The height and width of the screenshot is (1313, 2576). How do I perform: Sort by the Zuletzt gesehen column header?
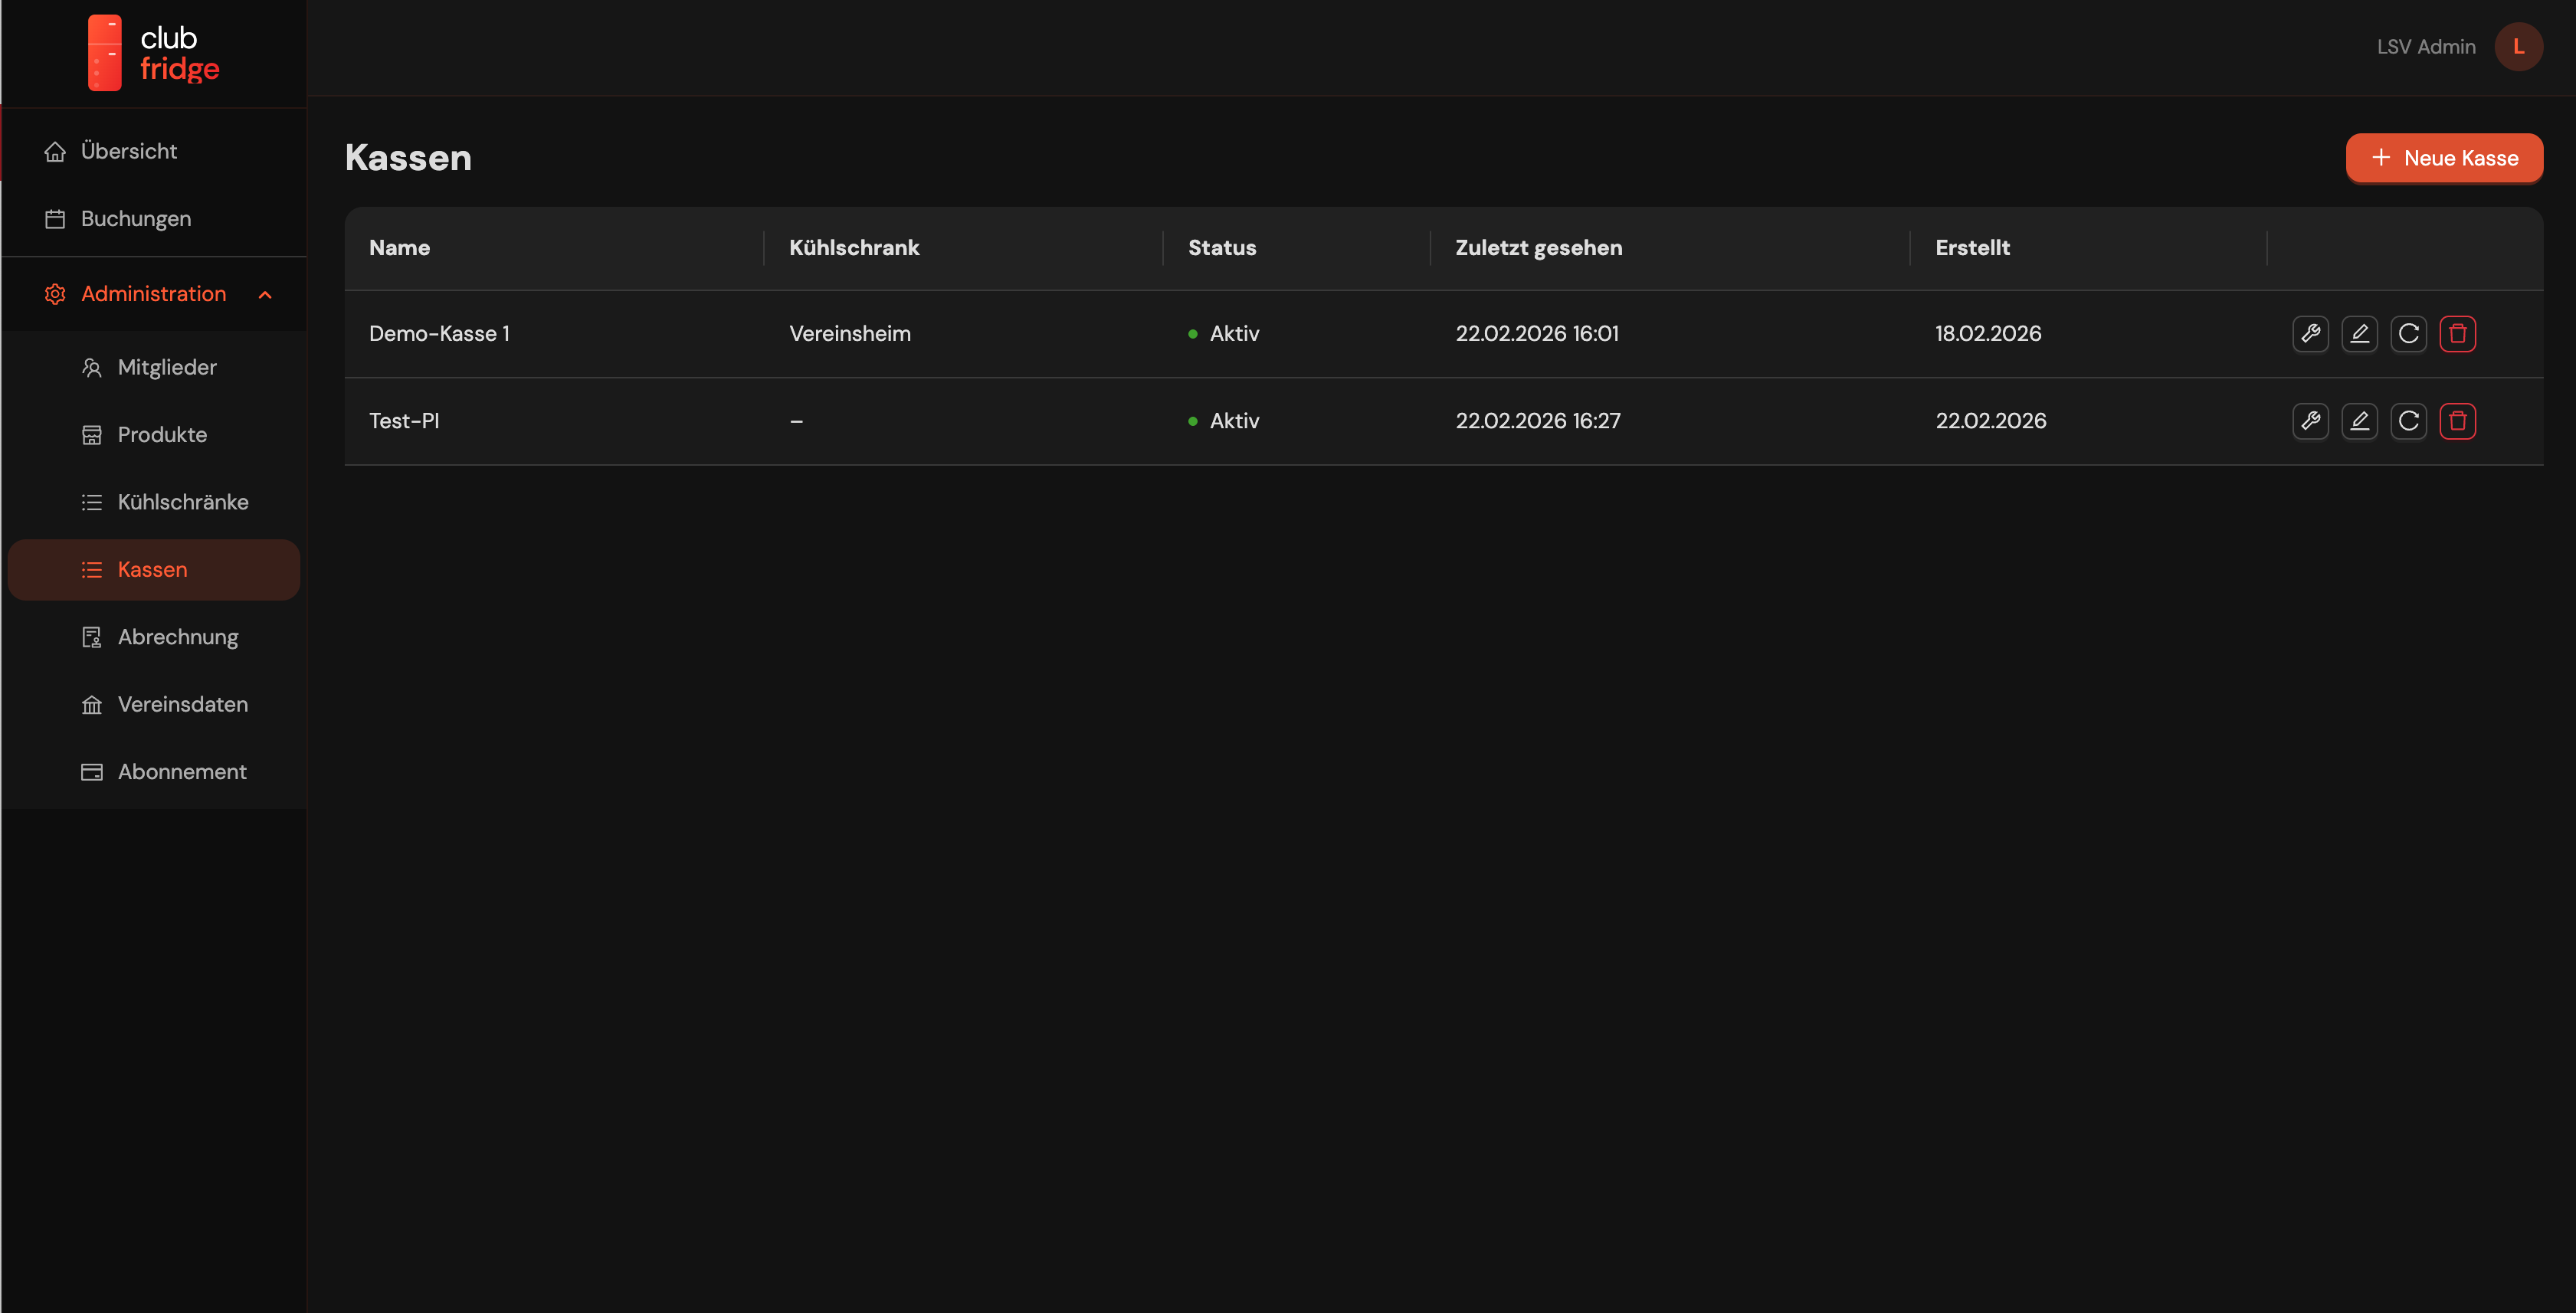1538,248
